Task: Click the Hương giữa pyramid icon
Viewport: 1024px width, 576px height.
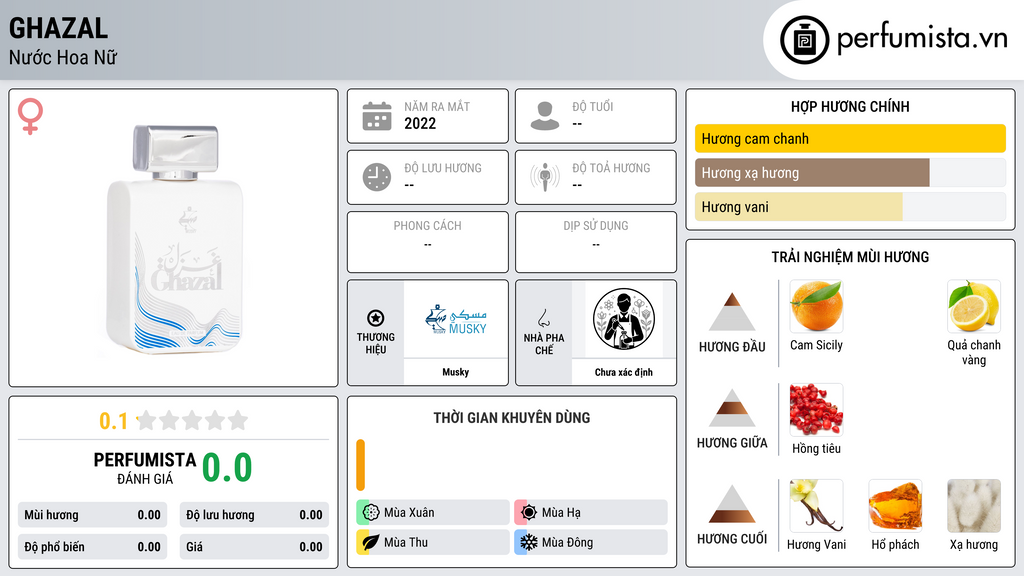Action: tap(732, 408)
